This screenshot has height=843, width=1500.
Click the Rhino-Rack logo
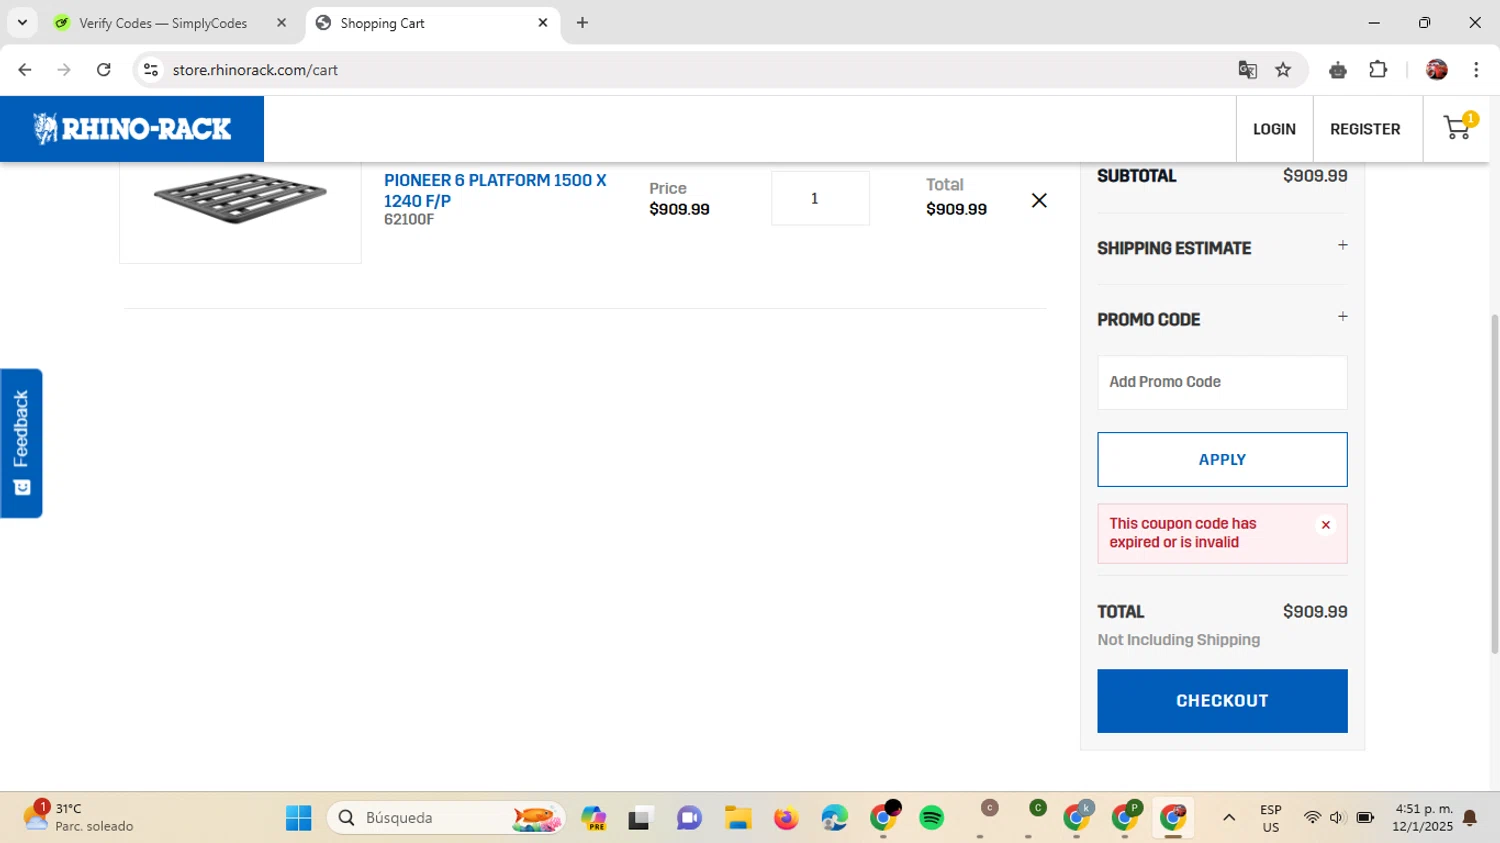point(132,129)
